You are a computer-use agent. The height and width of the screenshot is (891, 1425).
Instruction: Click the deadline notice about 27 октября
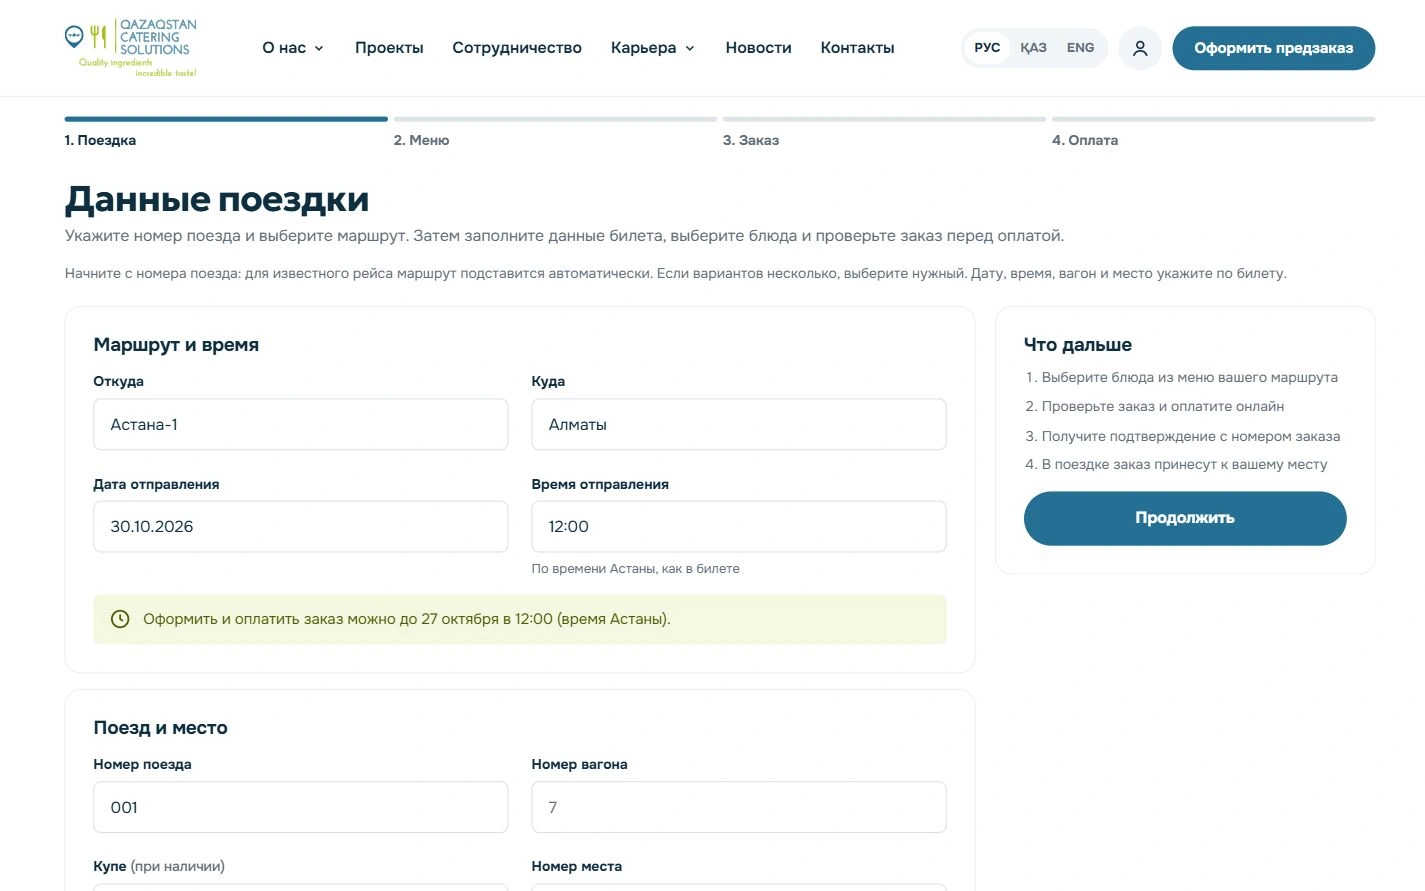point(520,619)
